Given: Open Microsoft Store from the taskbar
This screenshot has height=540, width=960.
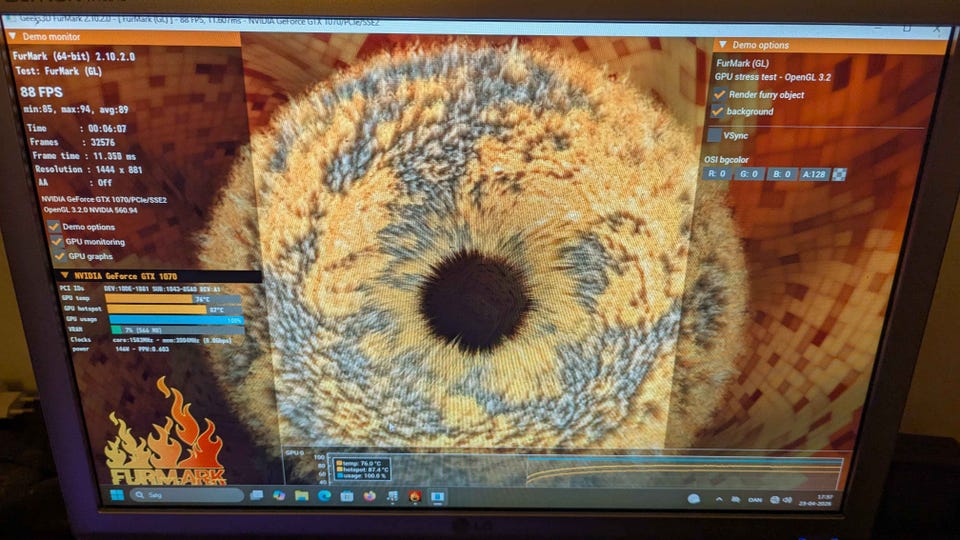Looking at the screenshot, I should pos(347,496).
